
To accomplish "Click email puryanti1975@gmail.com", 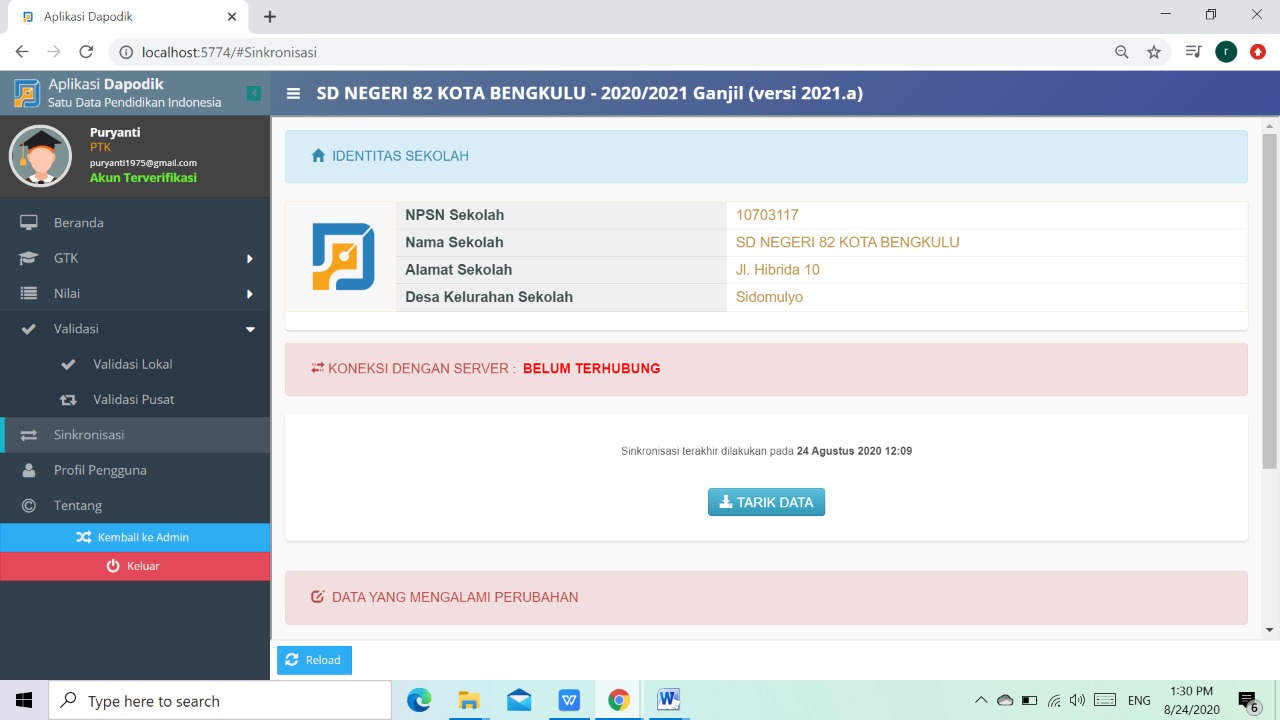I will (143, 162).
